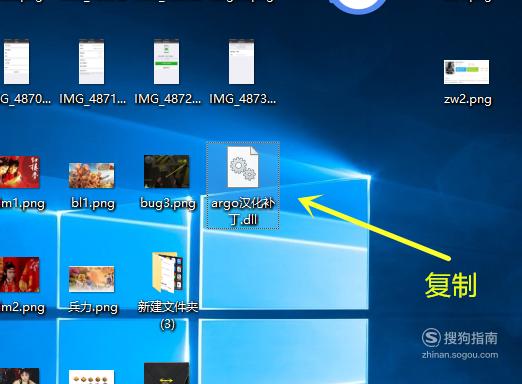Click the IMG_4871... file name label
The width and height of the screenshot is (522, 384).
click(x=93, y=99)
